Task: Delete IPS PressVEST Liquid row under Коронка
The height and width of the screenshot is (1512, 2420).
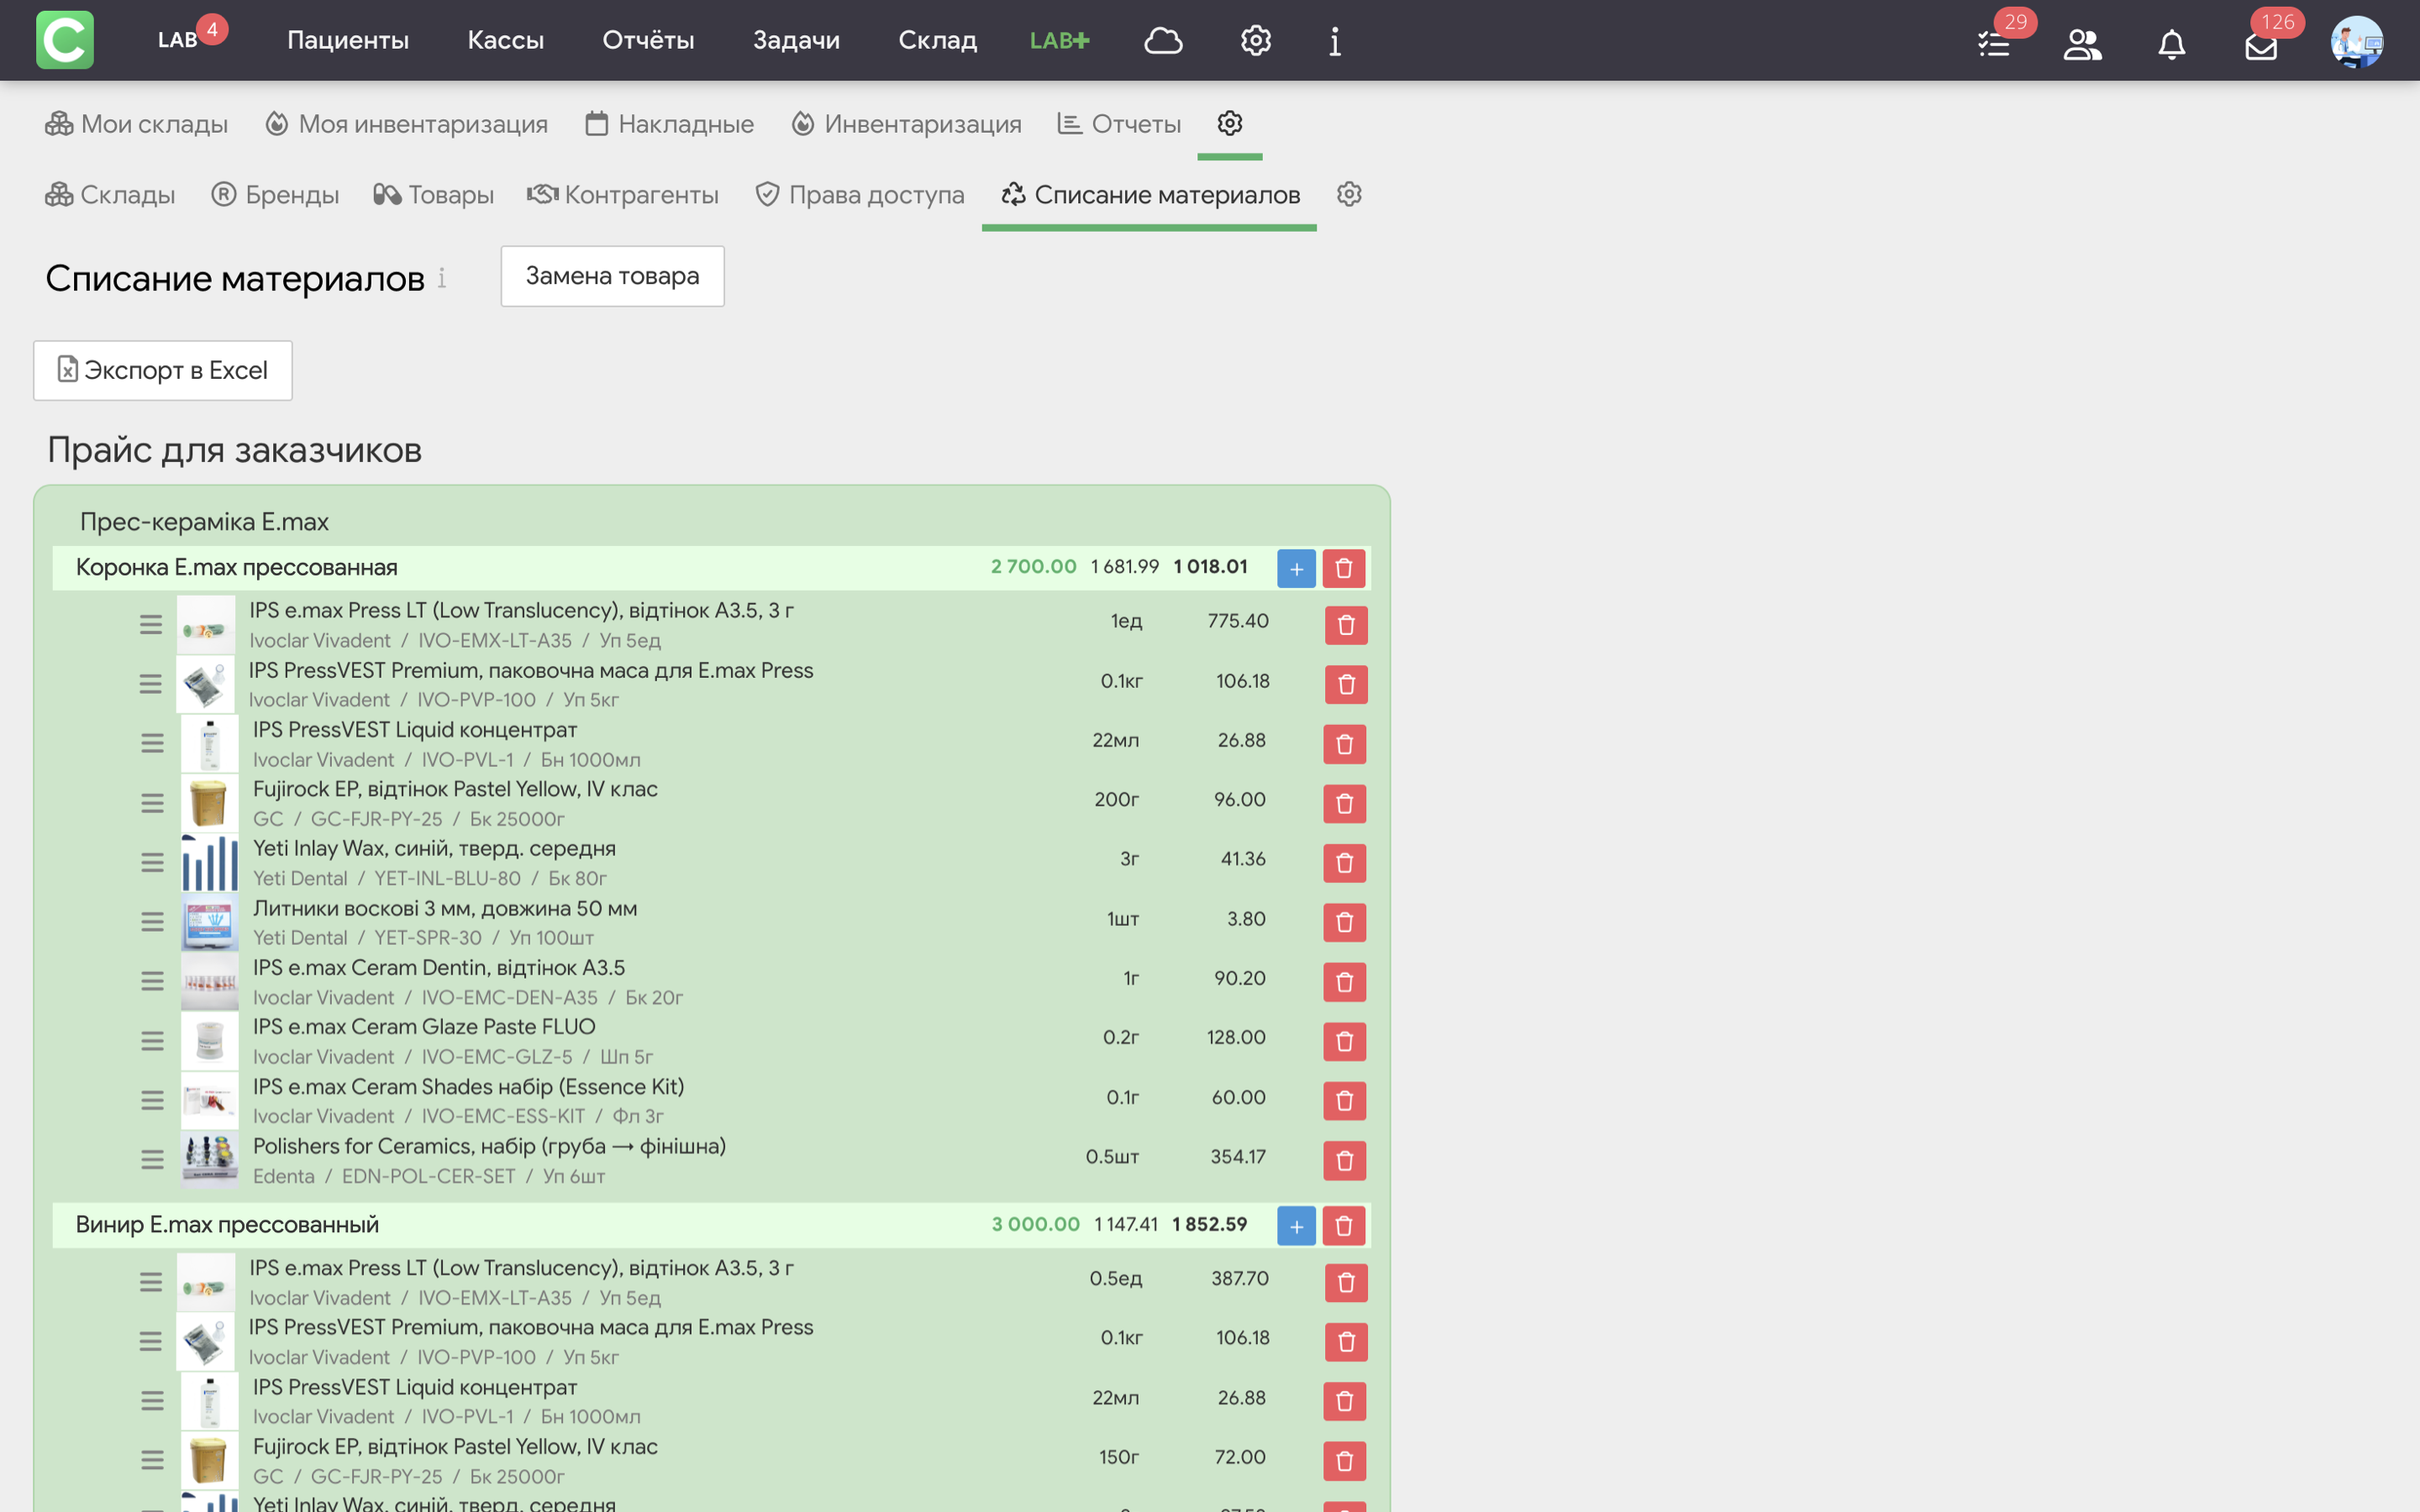Action: [1345, 744]
